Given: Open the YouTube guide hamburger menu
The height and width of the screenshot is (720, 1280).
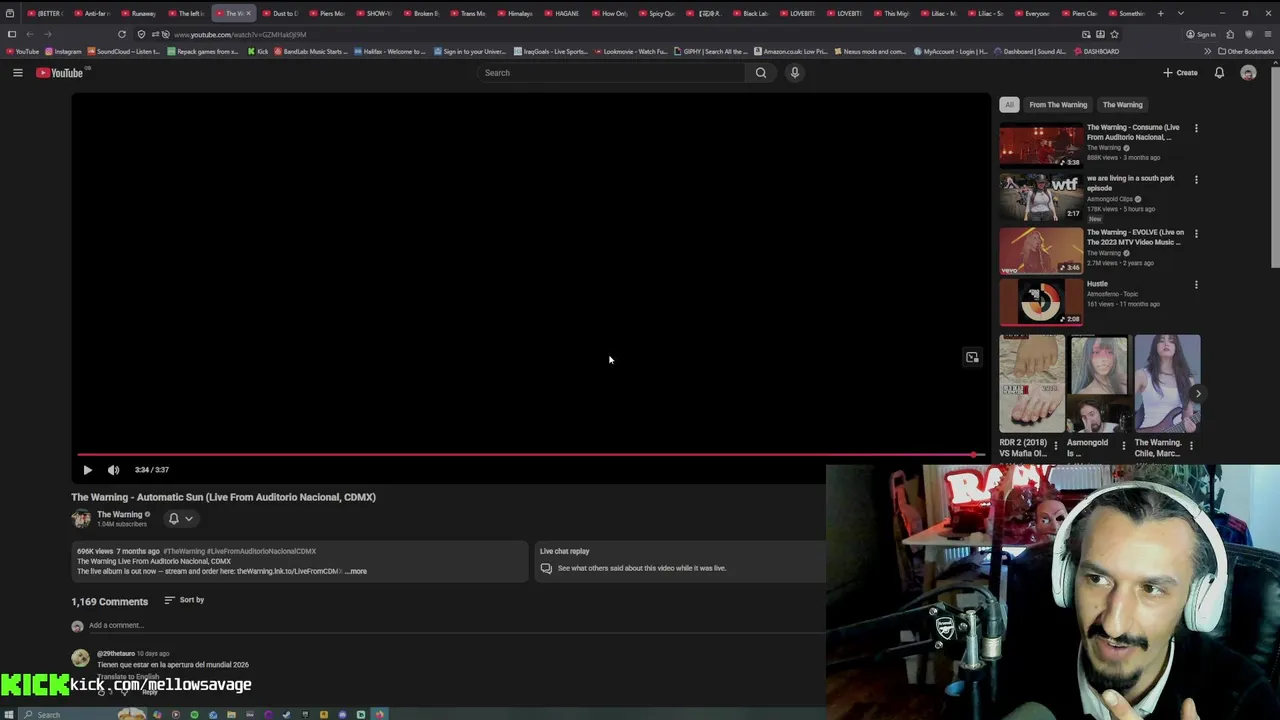Looking at the screenshot, I should click(x=17, y=73).
